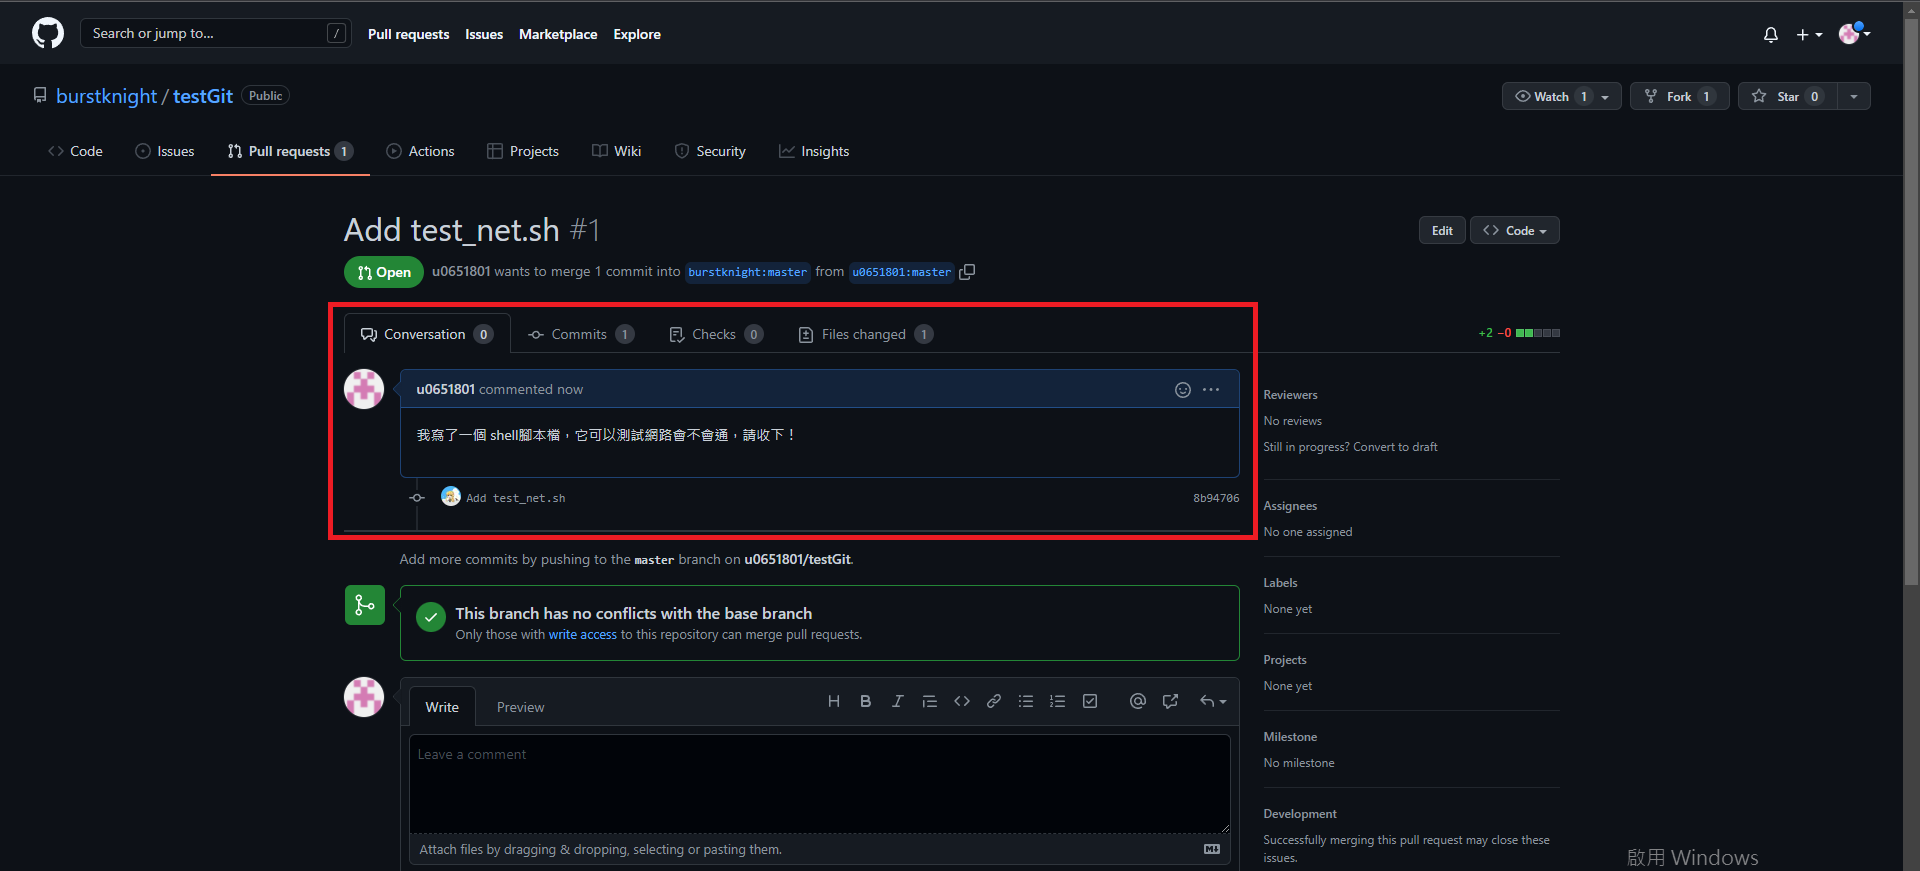Select the Checks tab
Image resolution: width=1920 pixels, height=871 pixels.
tap(716, 334)
